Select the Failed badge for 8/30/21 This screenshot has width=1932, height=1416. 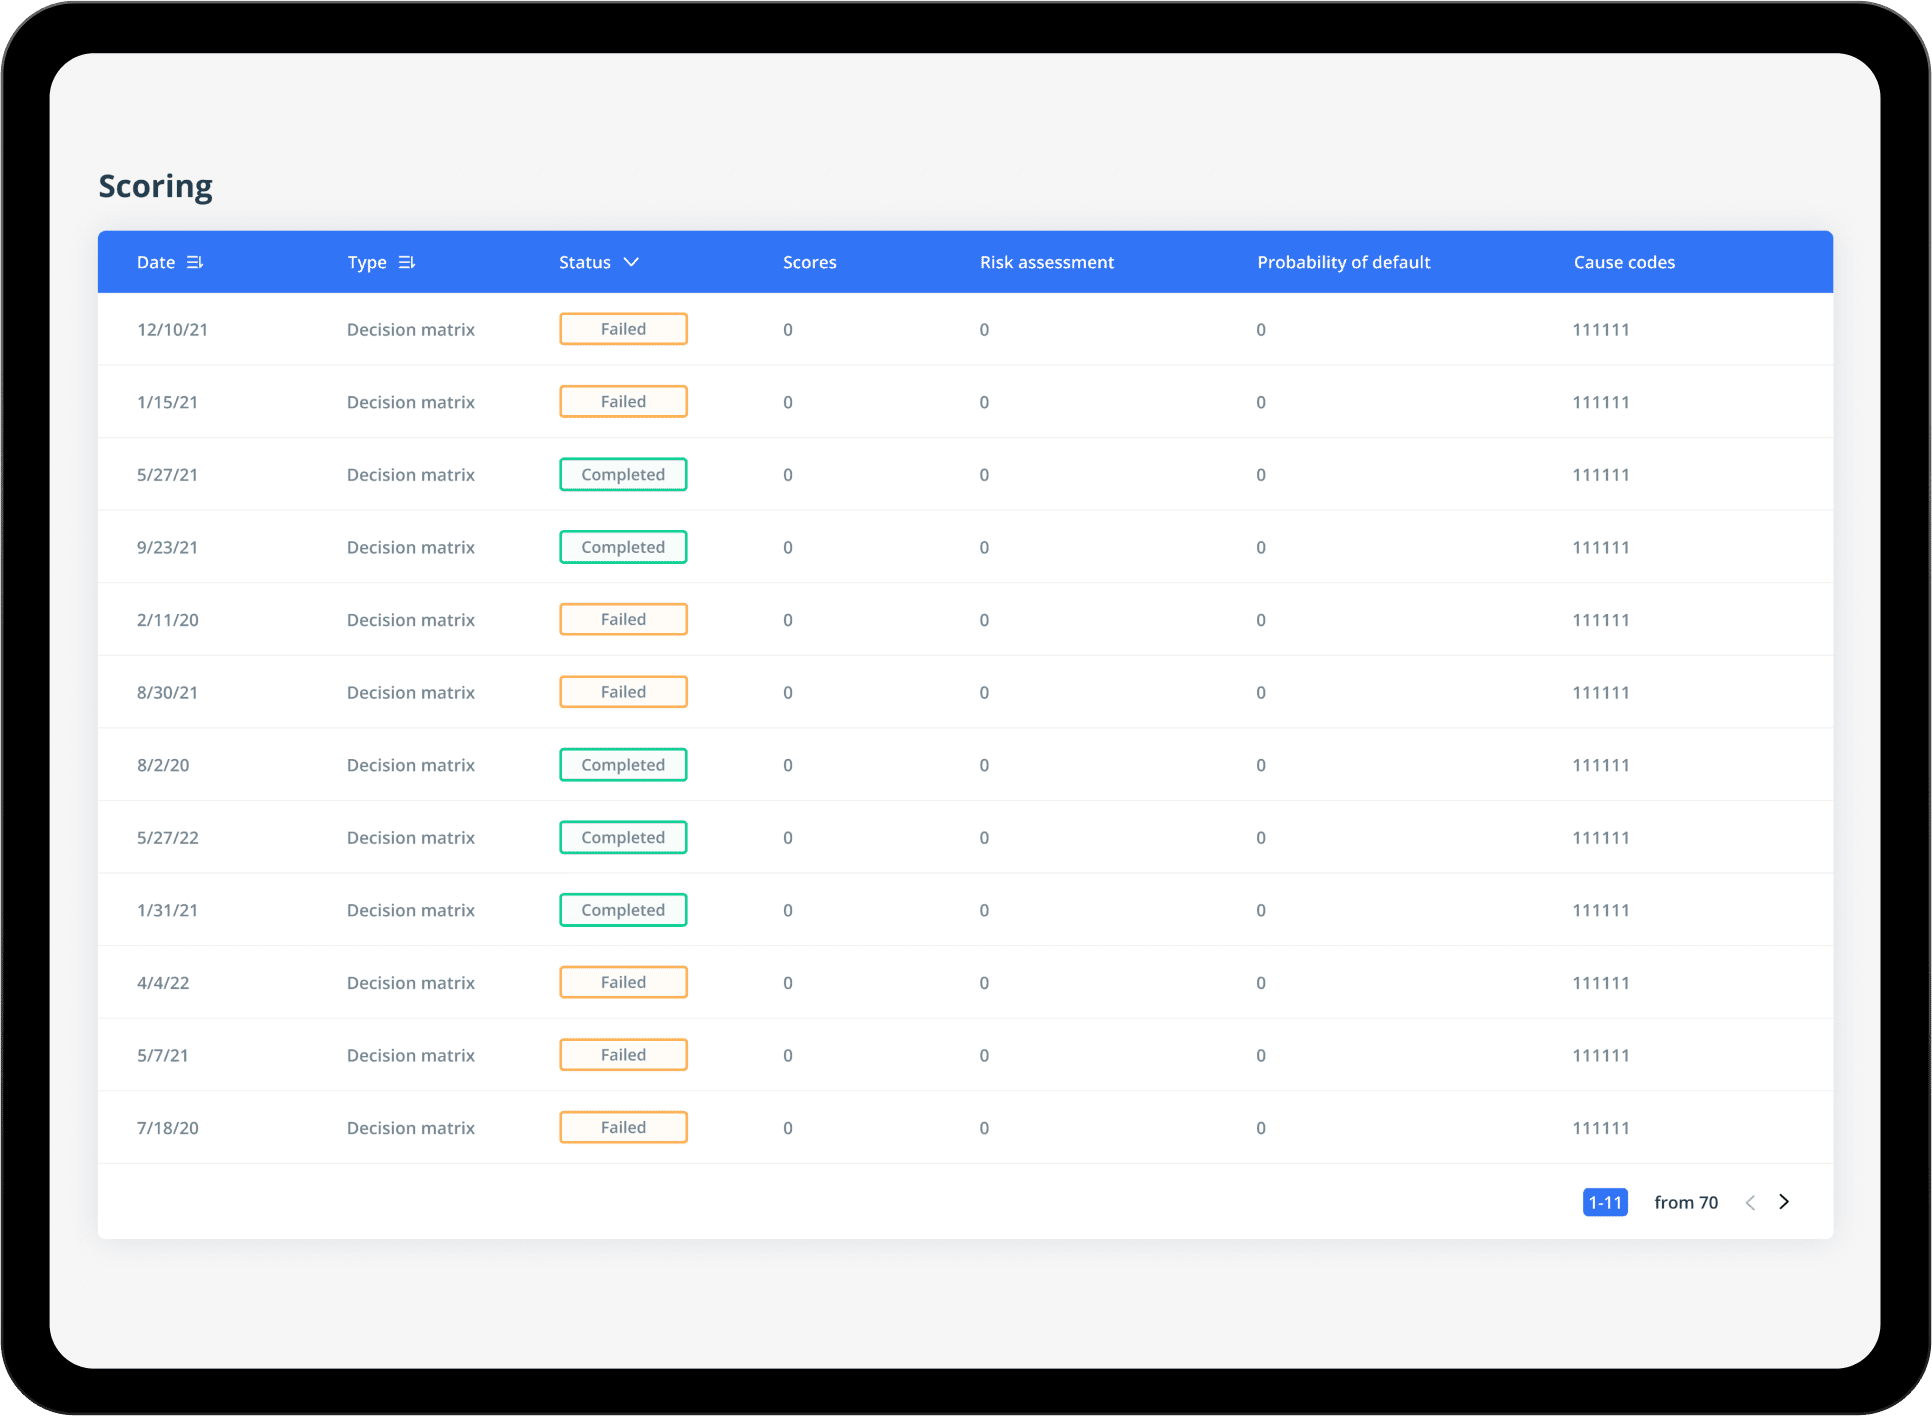623,692
